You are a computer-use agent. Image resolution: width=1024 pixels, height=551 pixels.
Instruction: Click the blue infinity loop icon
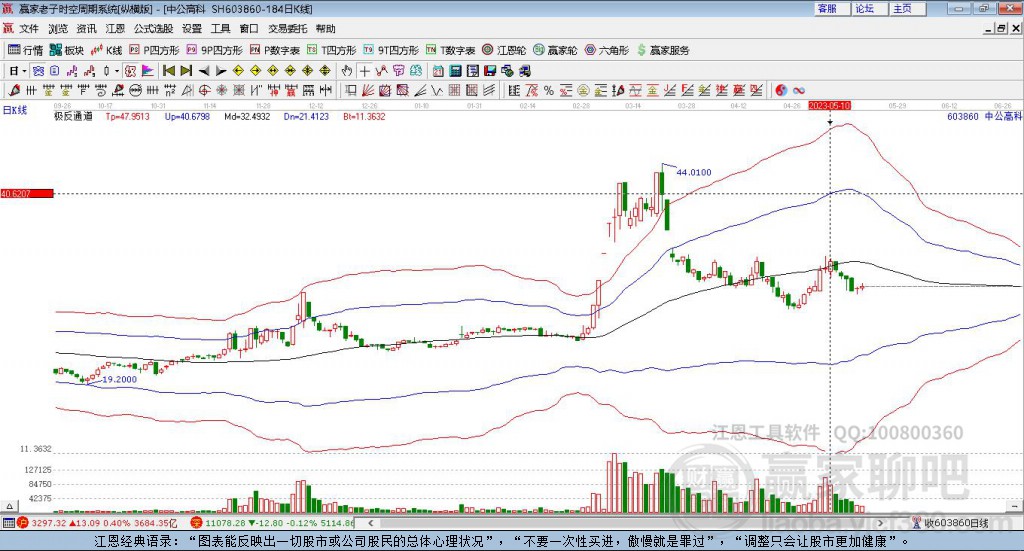click(798, 91)
